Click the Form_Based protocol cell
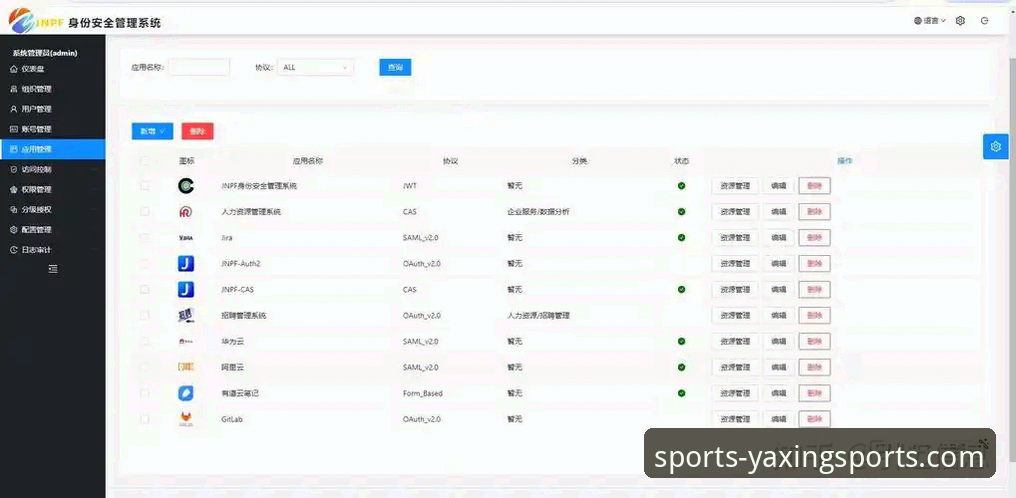 (422, 393)
